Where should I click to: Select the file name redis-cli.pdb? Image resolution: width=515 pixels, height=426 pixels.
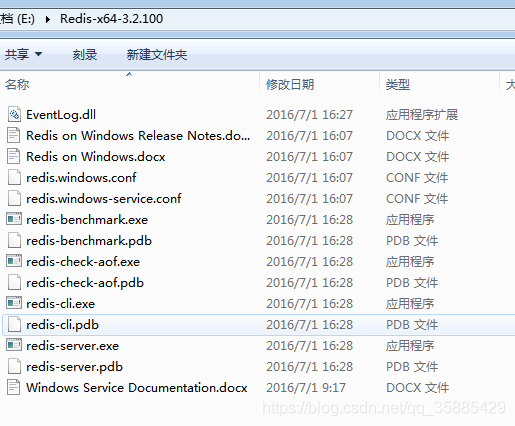(x=63, y=325)
